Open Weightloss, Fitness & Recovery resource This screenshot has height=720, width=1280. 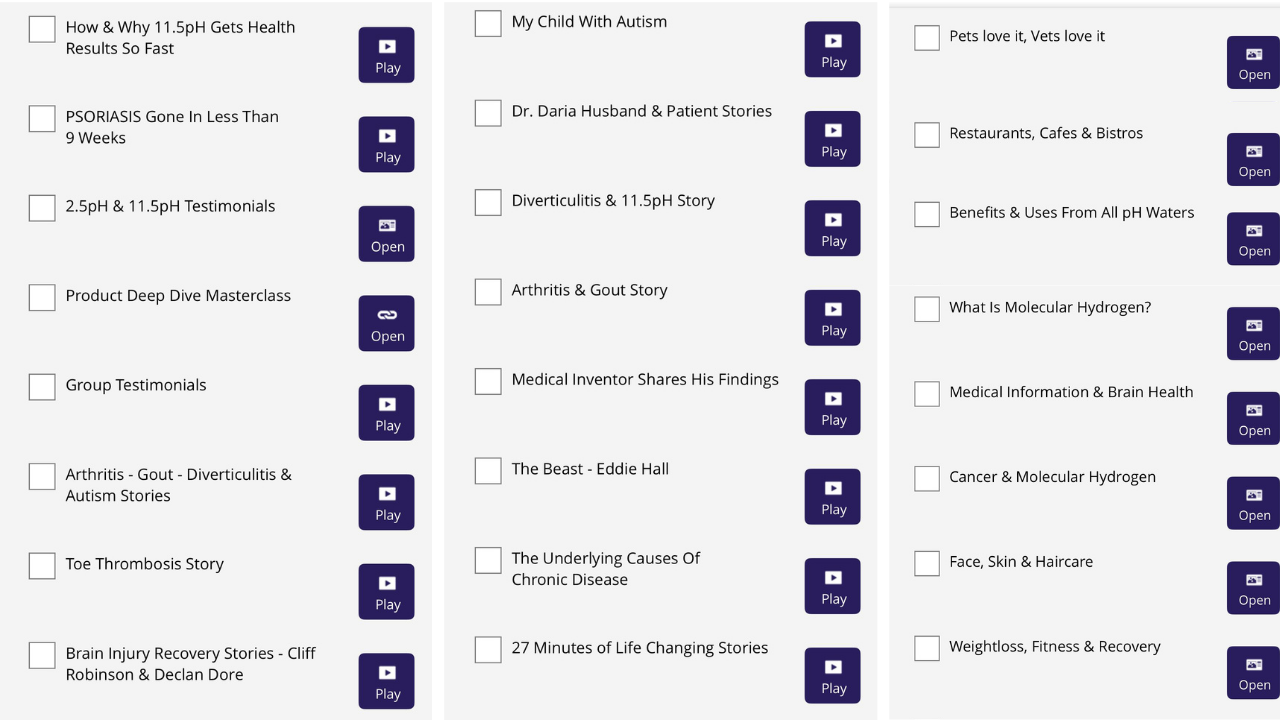click(x=1254, y=673)
